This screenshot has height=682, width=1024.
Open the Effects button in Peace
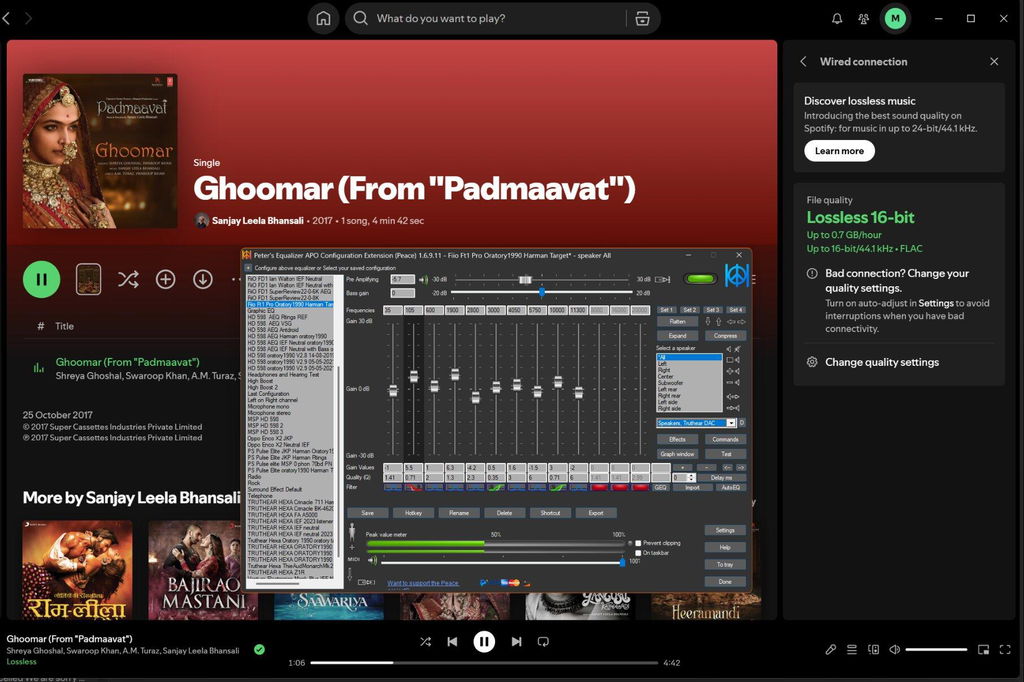[677, 440]
